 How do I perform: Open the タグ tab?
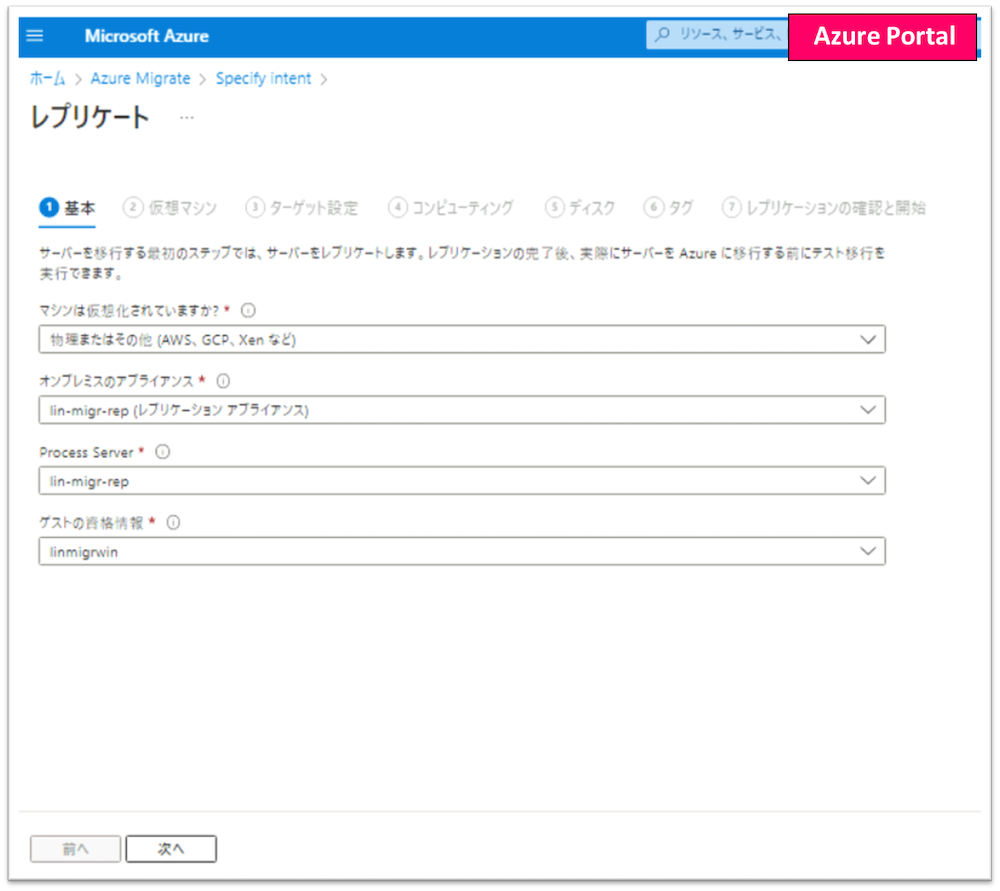tap(668, 208)
